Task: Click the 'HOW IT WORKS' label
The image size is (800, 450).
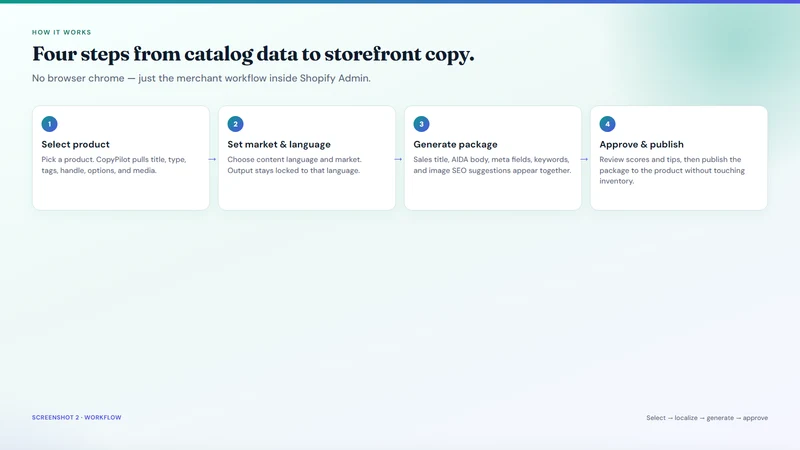Action: click(x=61, y=32)
